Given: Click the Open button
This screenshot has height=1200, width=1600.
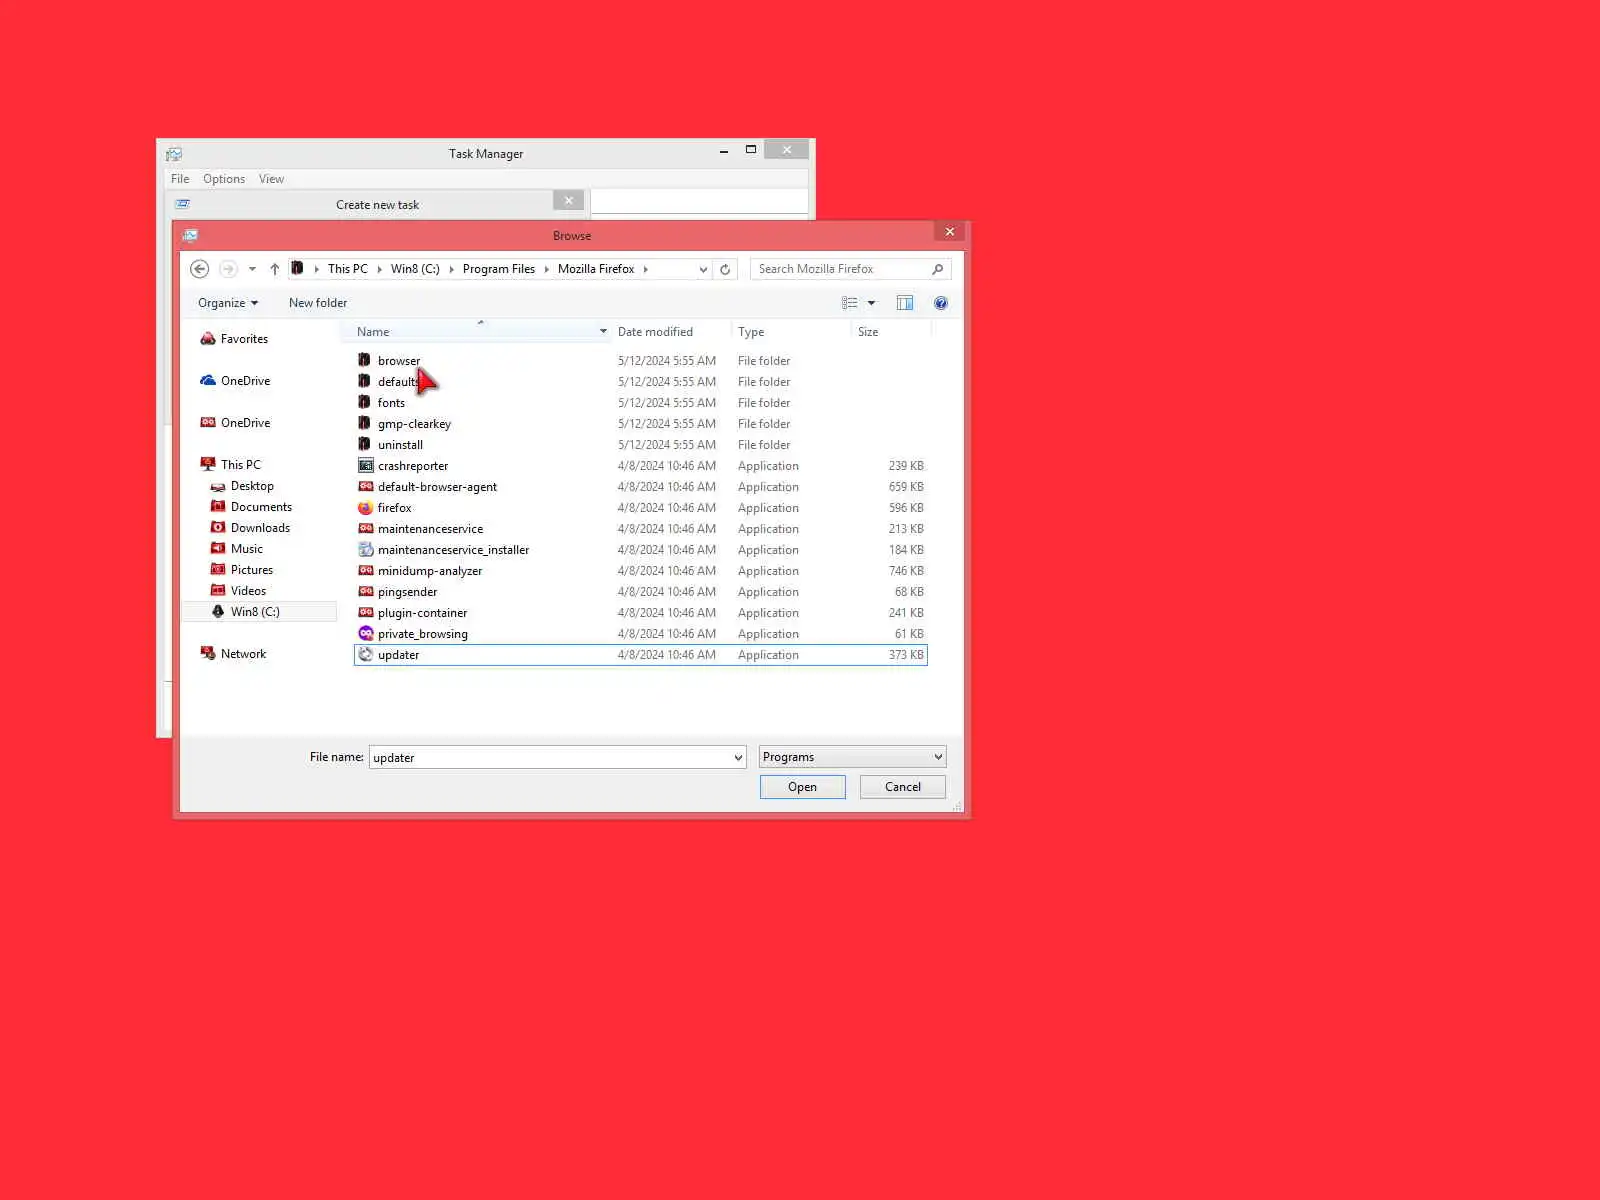Looking at the screenshot, I should click(x=802, y=787).
